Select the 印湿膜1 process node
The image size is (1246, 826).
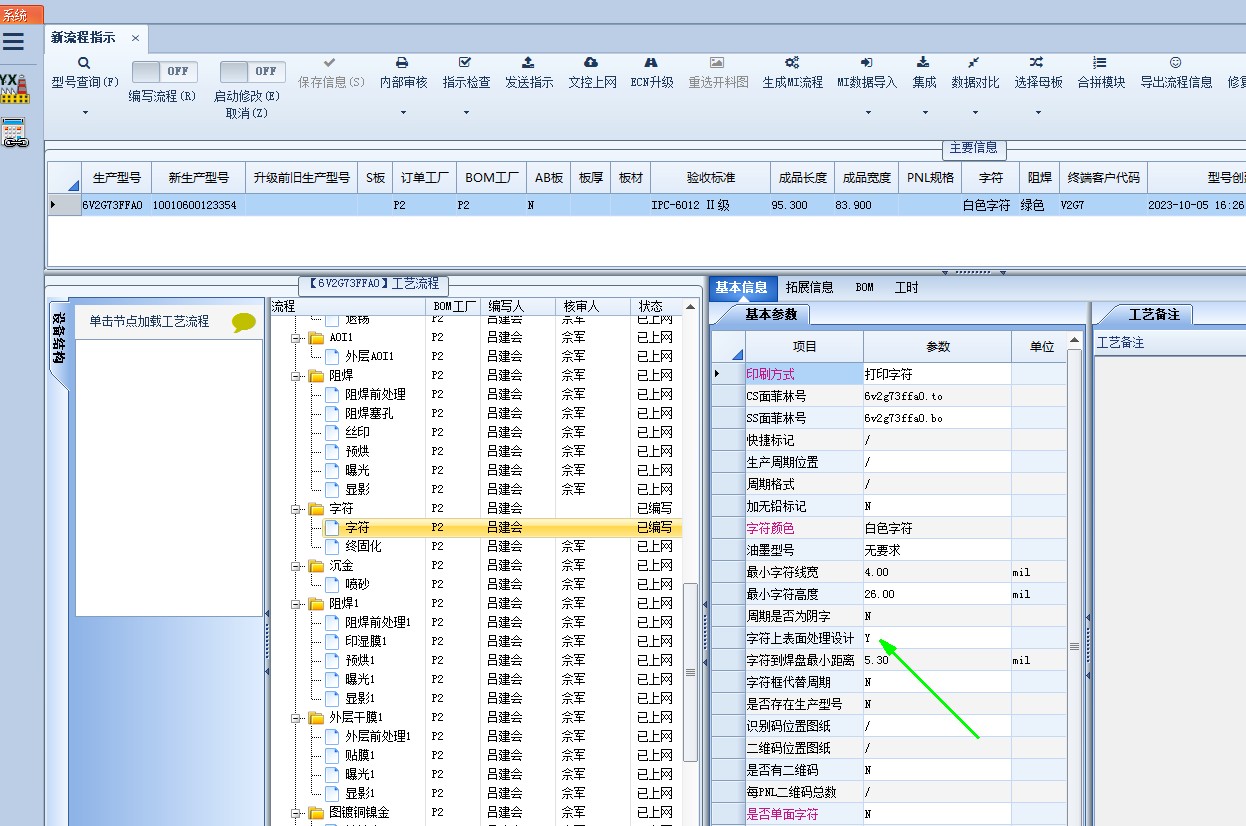pyautogui.click(x=366, y=642)
